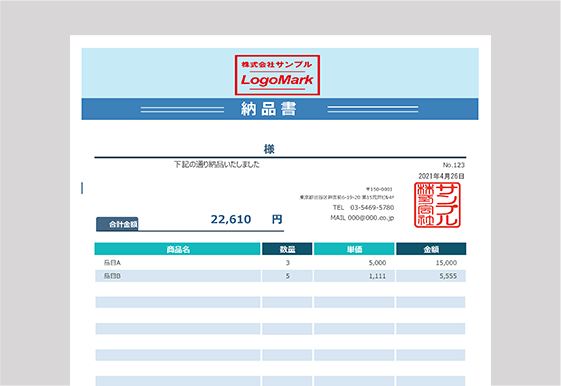Select the 品目B product name cell

pos(177,276)
